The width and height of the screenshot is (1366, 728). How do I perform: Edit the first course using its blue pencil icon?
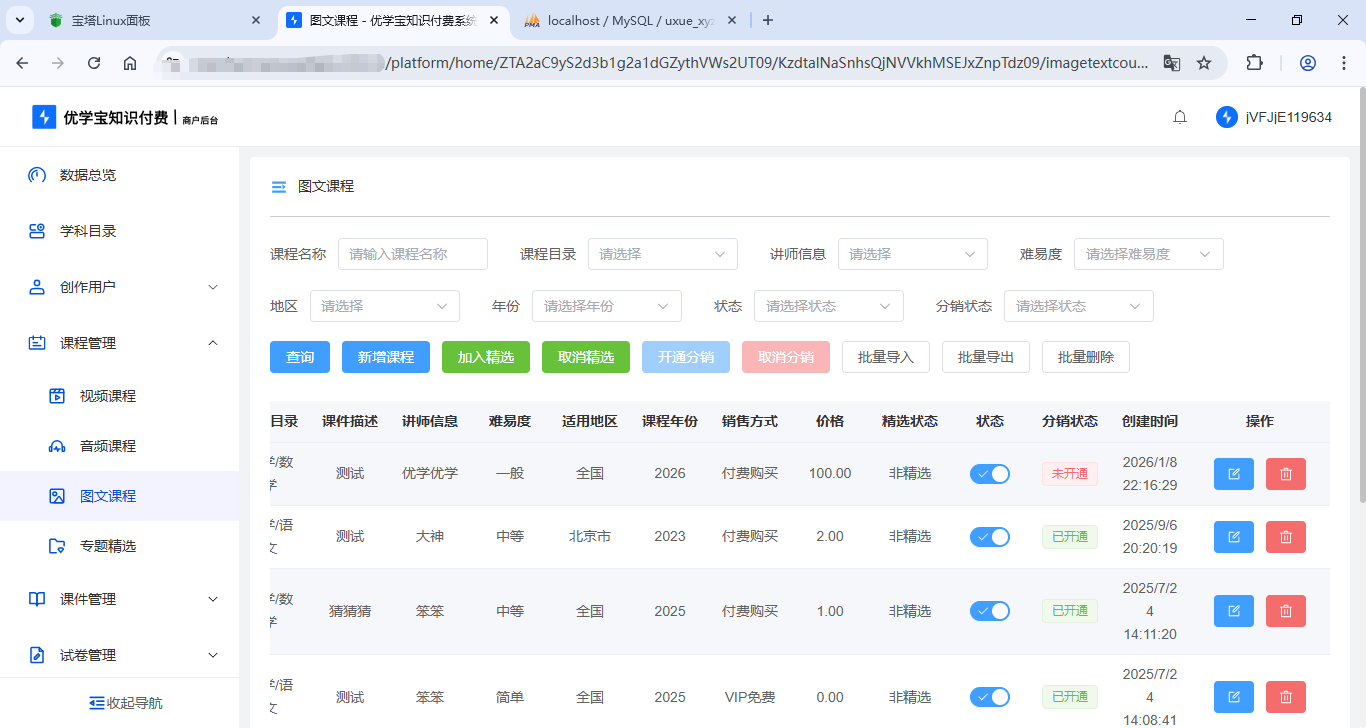click(x=1233, y=473)
